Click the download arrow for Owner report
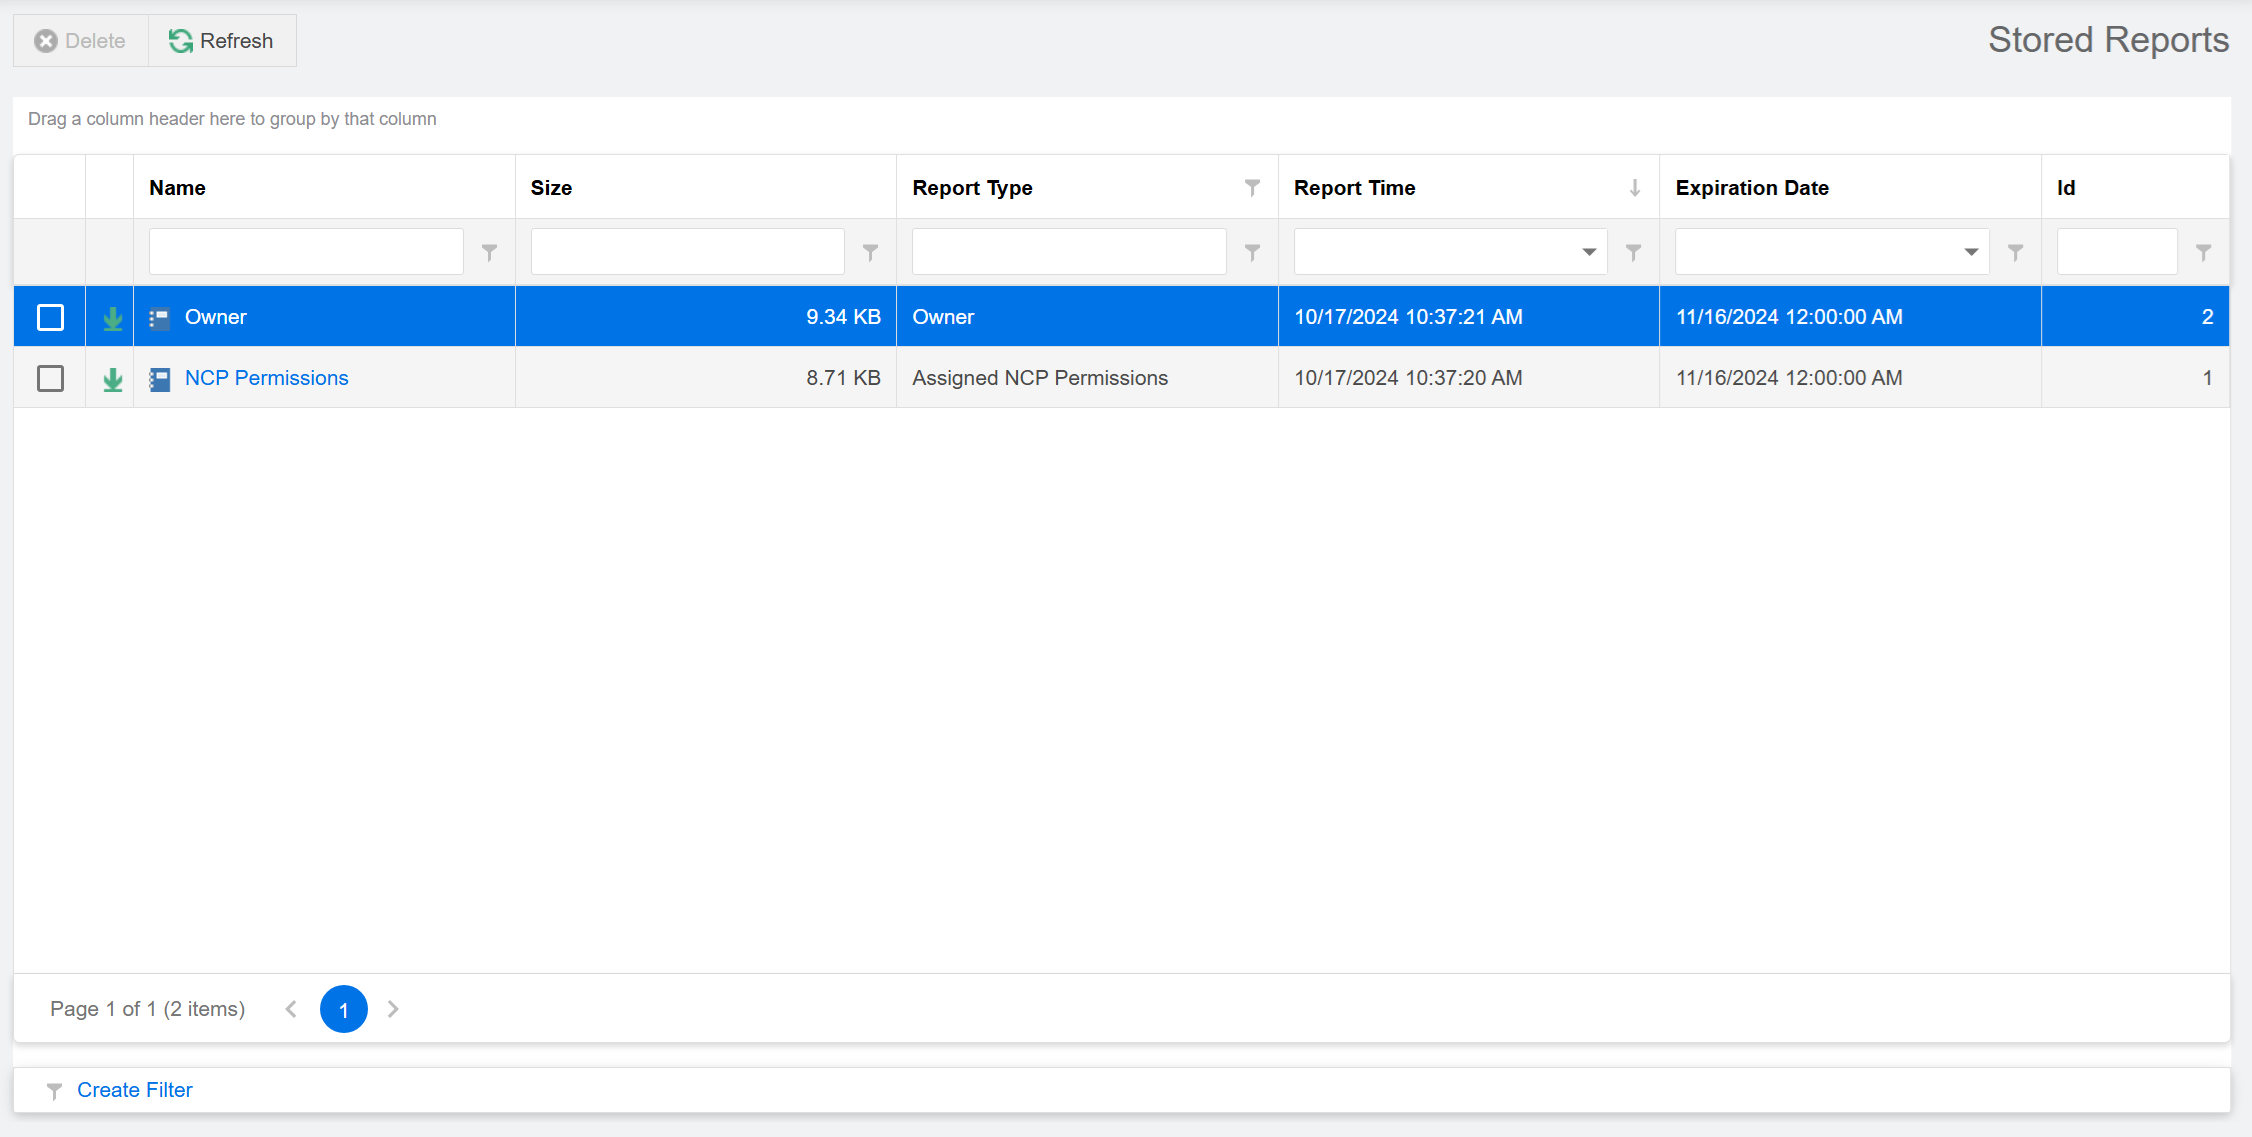This screenshot has width=2252, height=1137. (113, 318)
